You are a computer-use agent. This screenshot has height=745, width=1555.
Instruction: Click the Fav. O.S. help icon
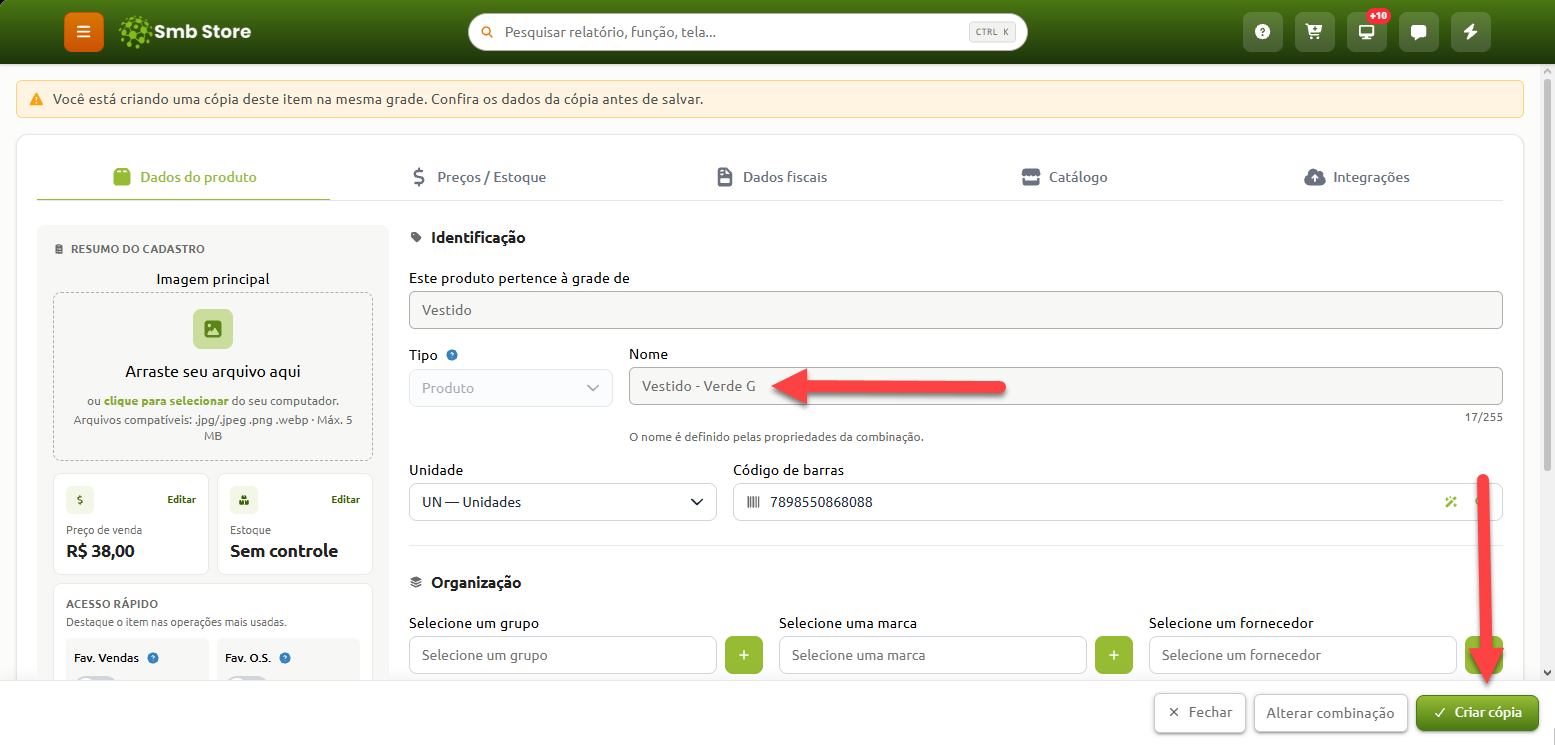click(285, 658)
